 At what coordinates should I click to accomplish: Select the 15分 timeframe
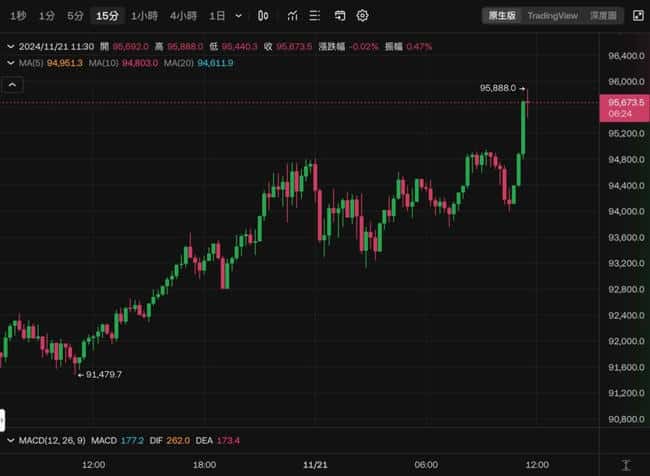(107, 16)
